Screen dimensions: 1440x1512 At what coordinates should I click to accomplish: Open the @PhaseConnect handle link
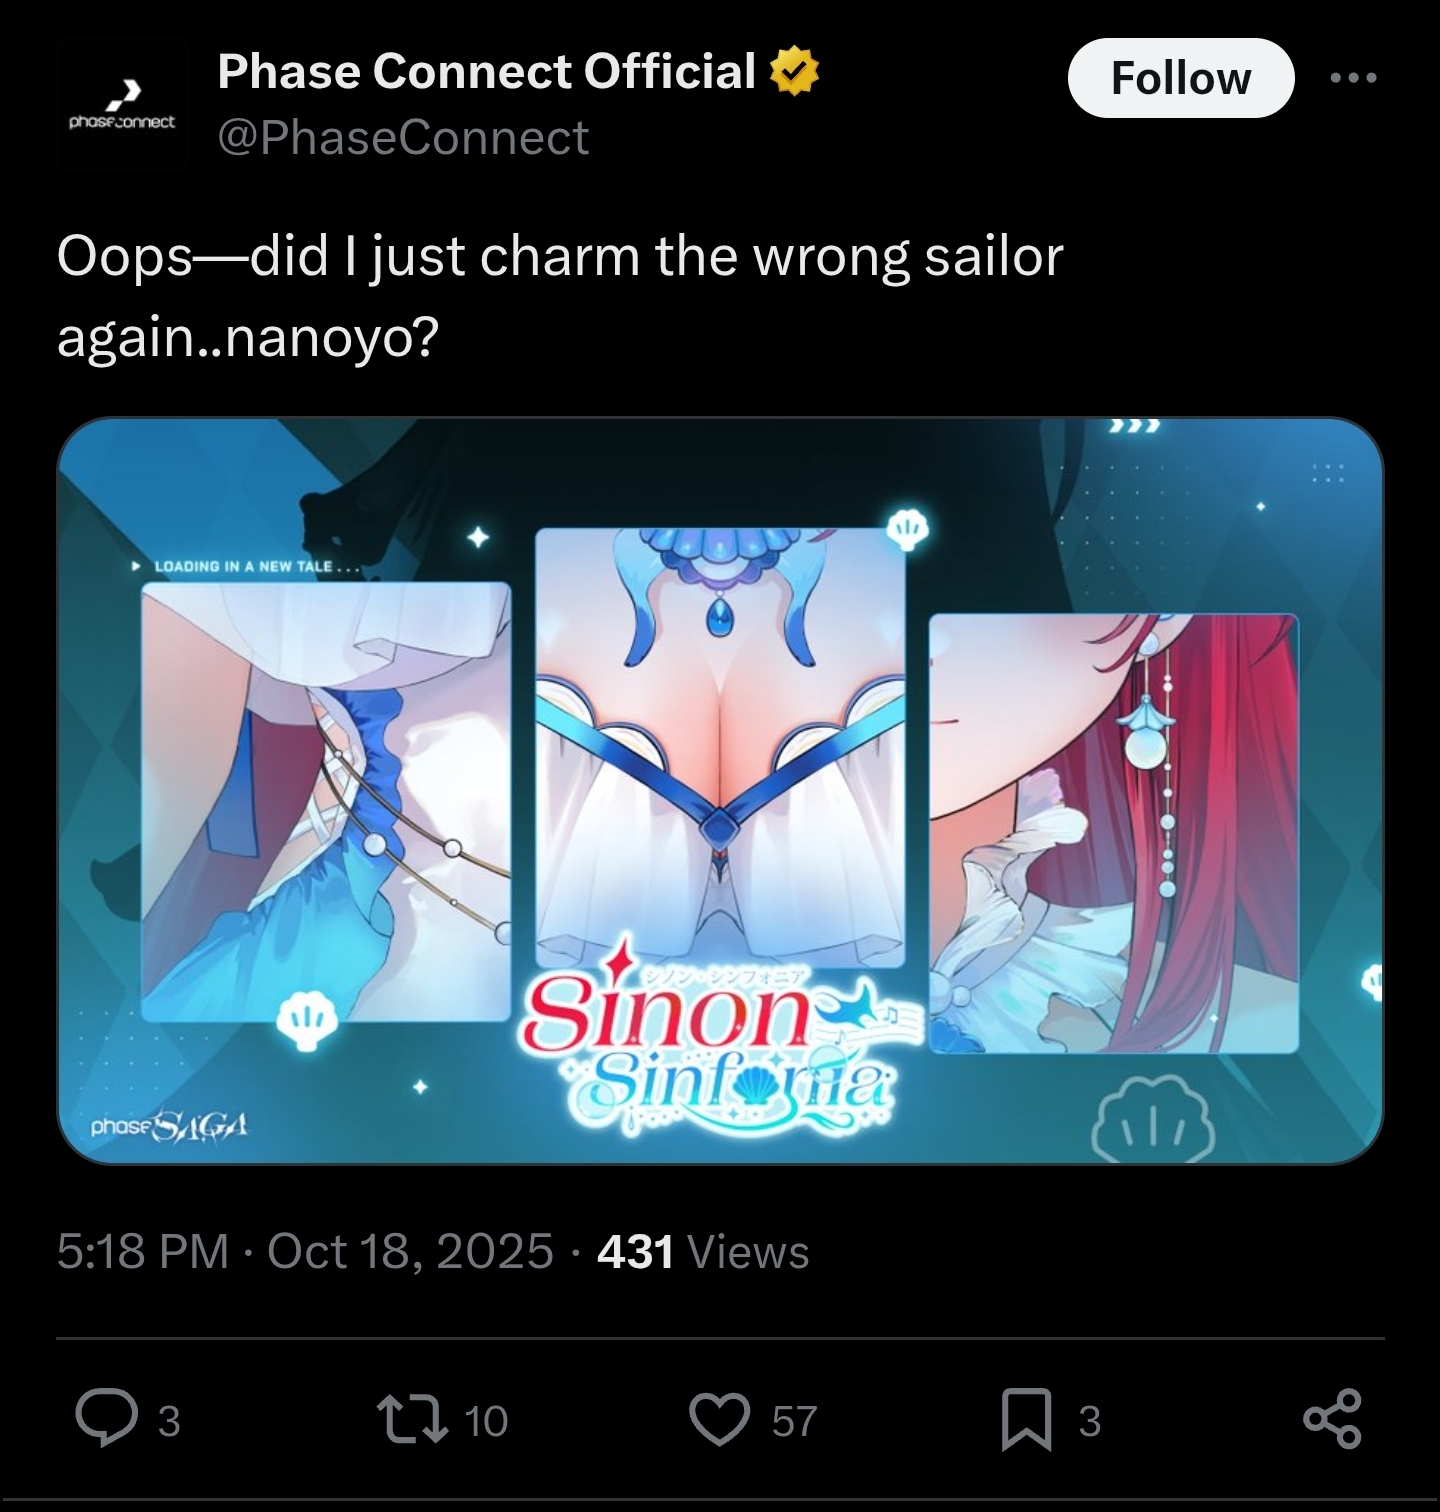(x=403, y=137)
